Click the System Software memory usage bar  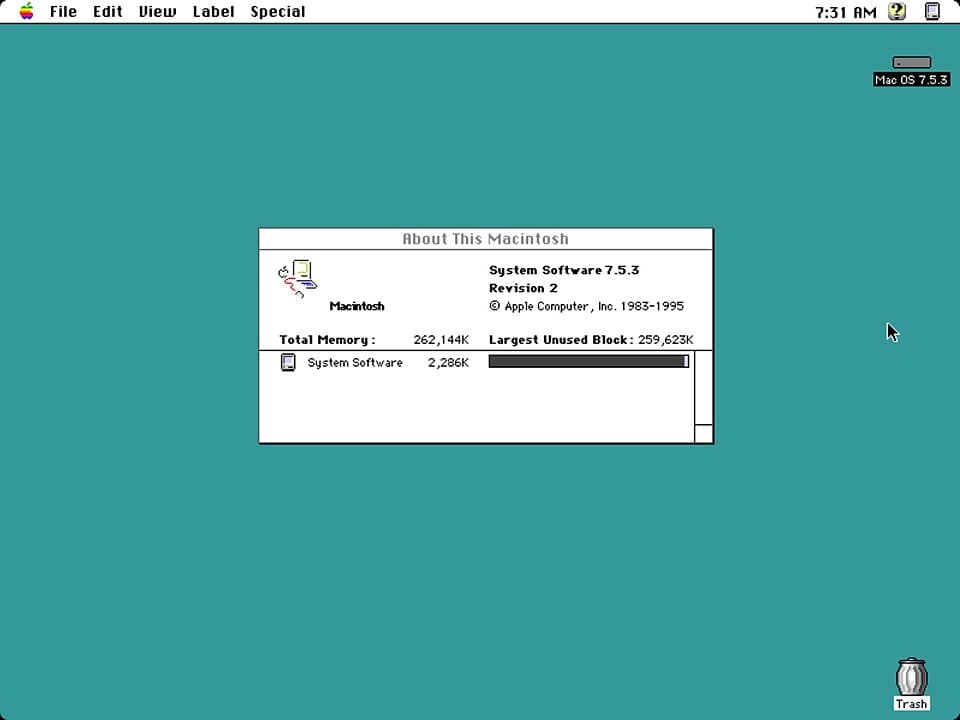point(588,362)
